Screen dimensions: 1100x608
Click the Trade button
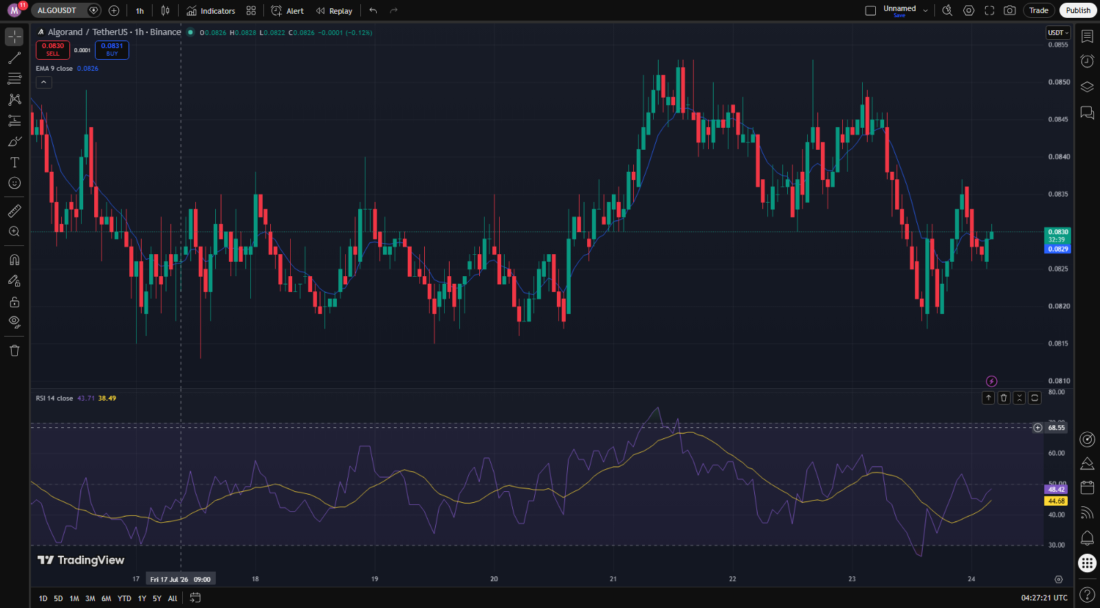pyautogui.click(x=1039, y=11)
